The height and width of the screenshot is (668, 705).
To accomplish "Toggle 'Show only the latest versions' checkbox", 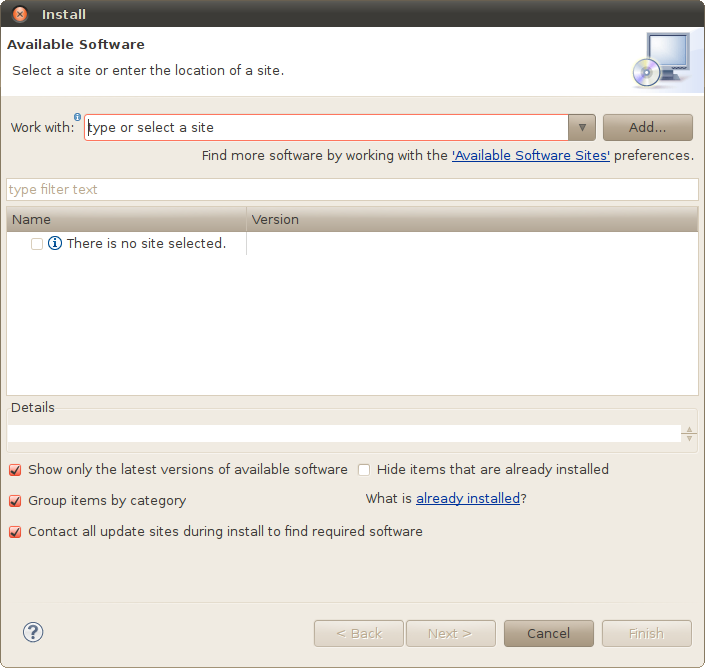I will click(15, 470).
